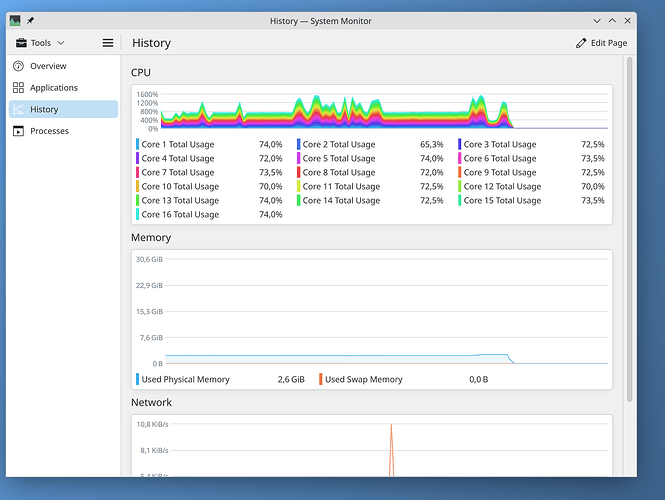Click the Core 4 Total Usage legend color
The image size is (665, 500).
(x=137, y=158)
